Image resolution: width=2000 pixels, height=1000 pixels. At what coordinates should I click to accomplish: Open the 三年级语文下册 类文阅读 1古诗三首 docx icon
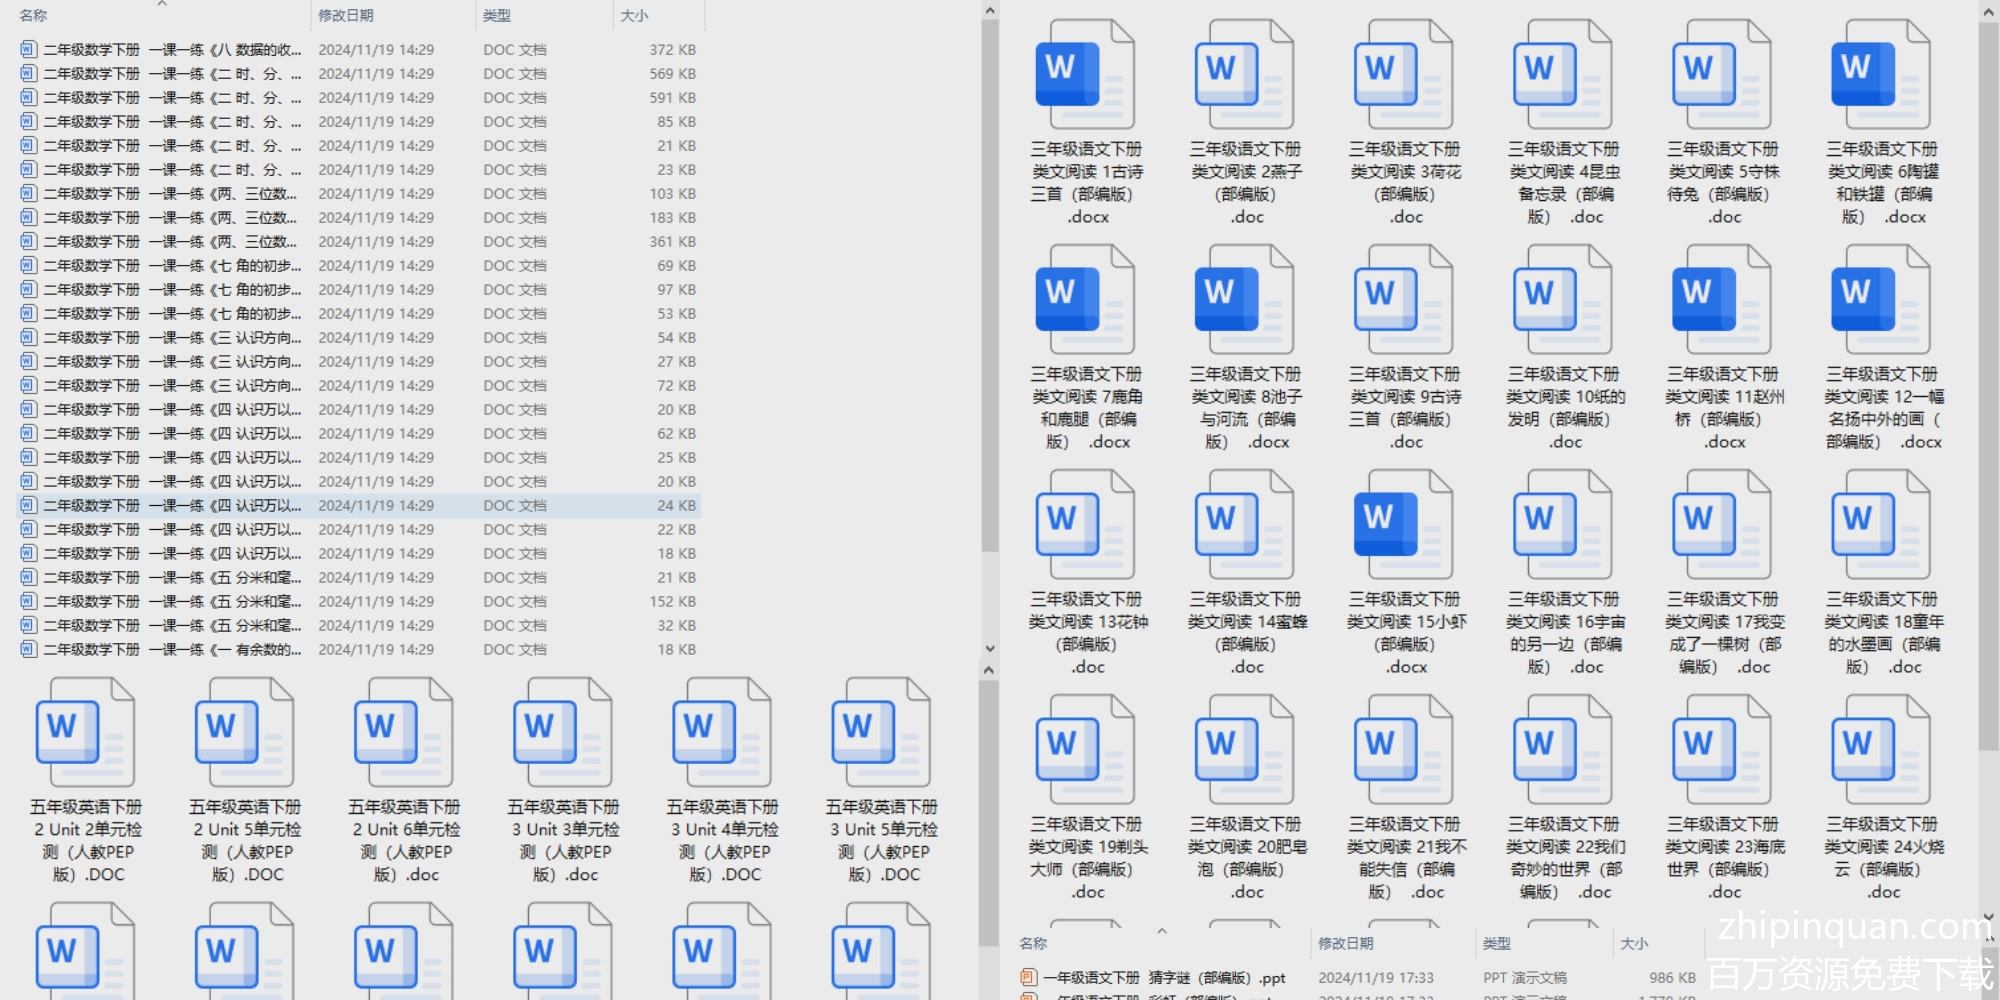pos(1085,75)
